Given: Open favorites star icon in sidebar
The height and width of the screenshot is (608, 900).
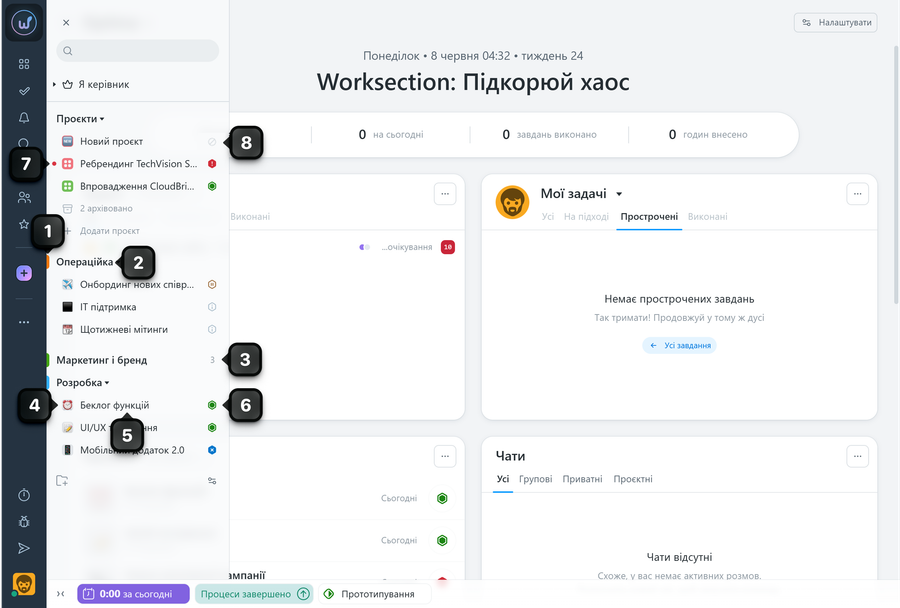Looking at the screenshot, I should pyautogui.click(x=24, y=224).
